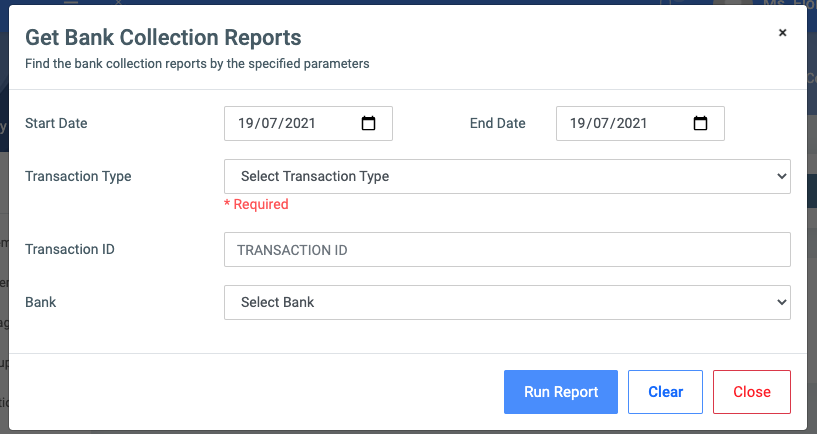
Task: Click the Transaction Type field label
Action: click(78, 176)
